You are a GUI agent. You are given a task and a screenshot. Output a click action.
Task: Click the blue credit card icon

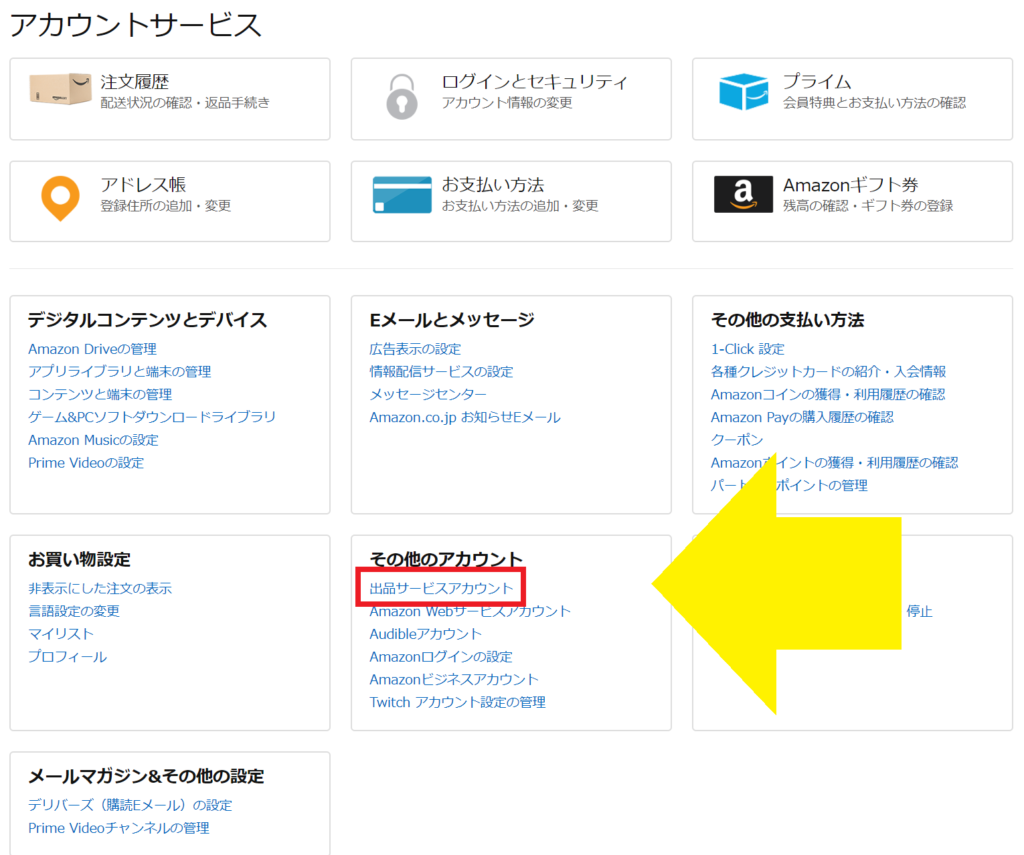(x=402, y=195)
